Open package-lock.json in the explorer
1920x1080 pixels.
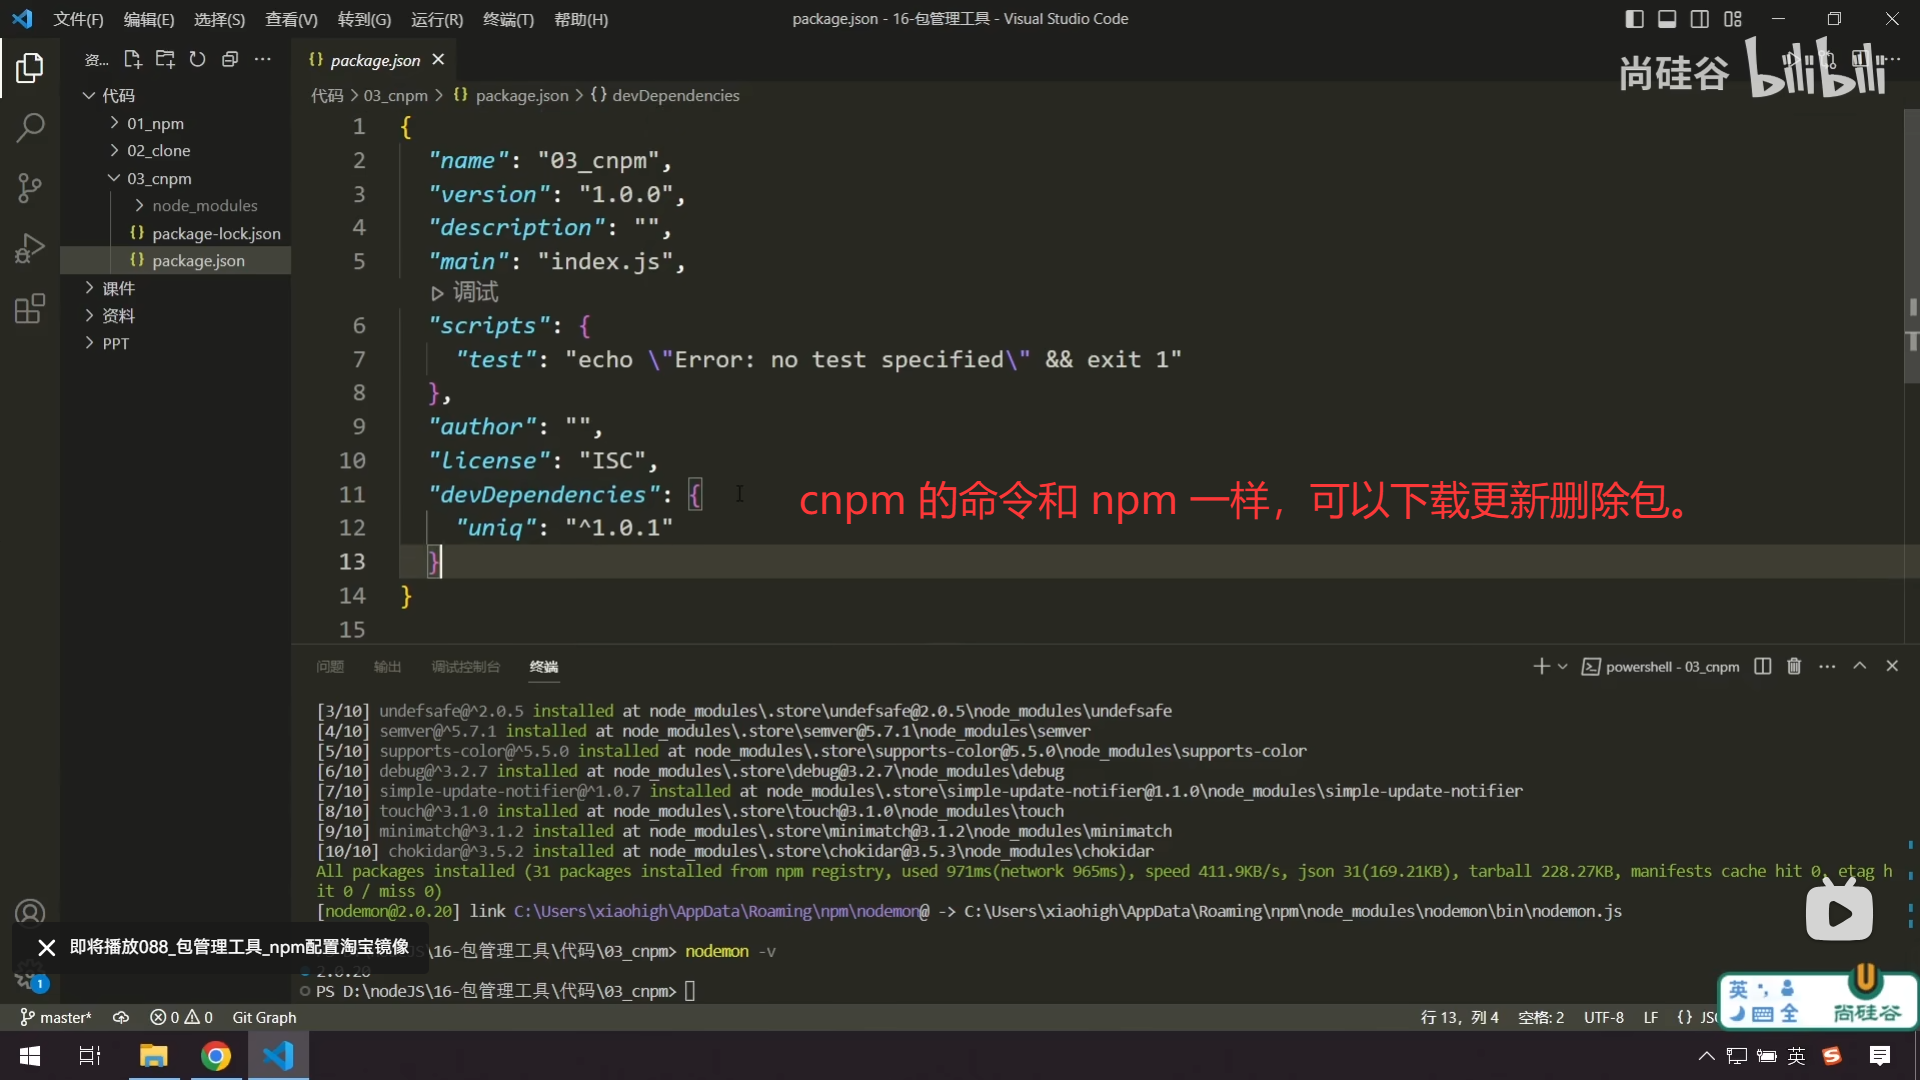[216, 233]
